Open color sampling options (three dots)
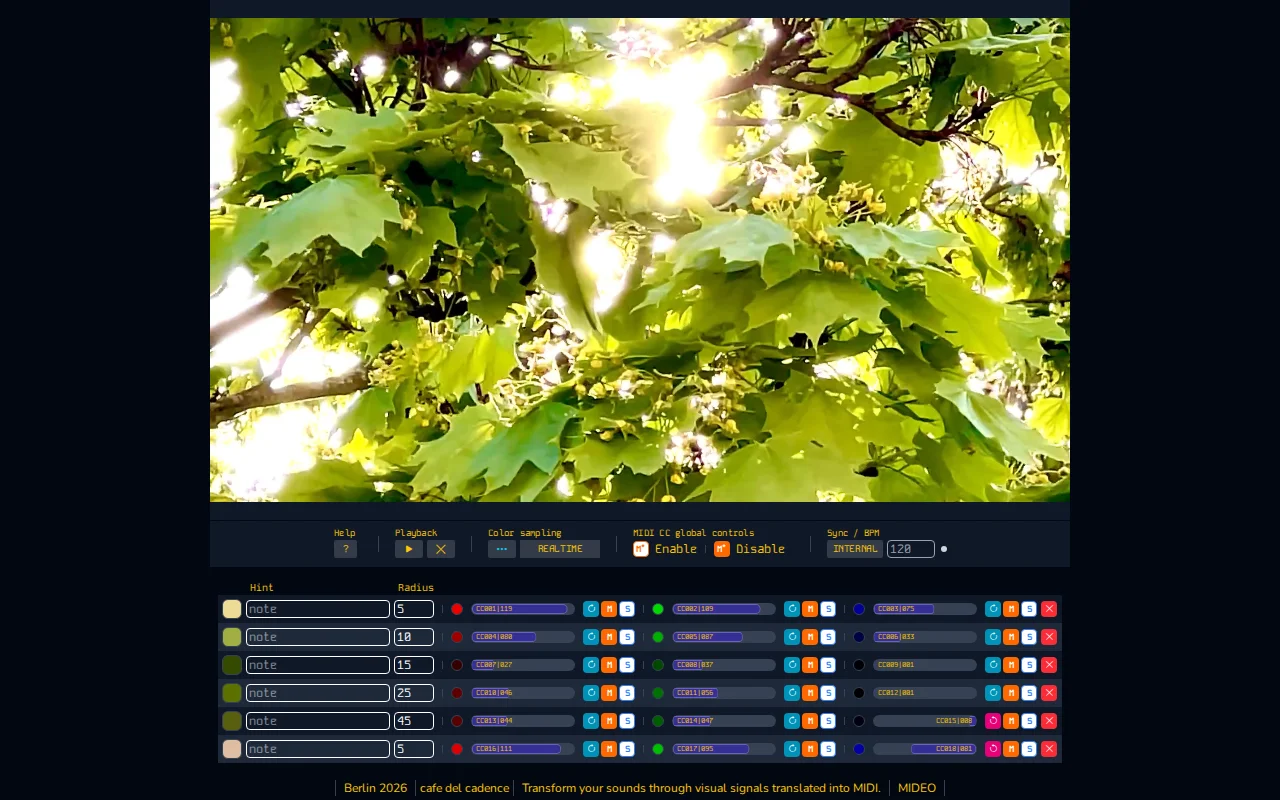The width and height of the screenshot is (1280, 800). [502, 549]
